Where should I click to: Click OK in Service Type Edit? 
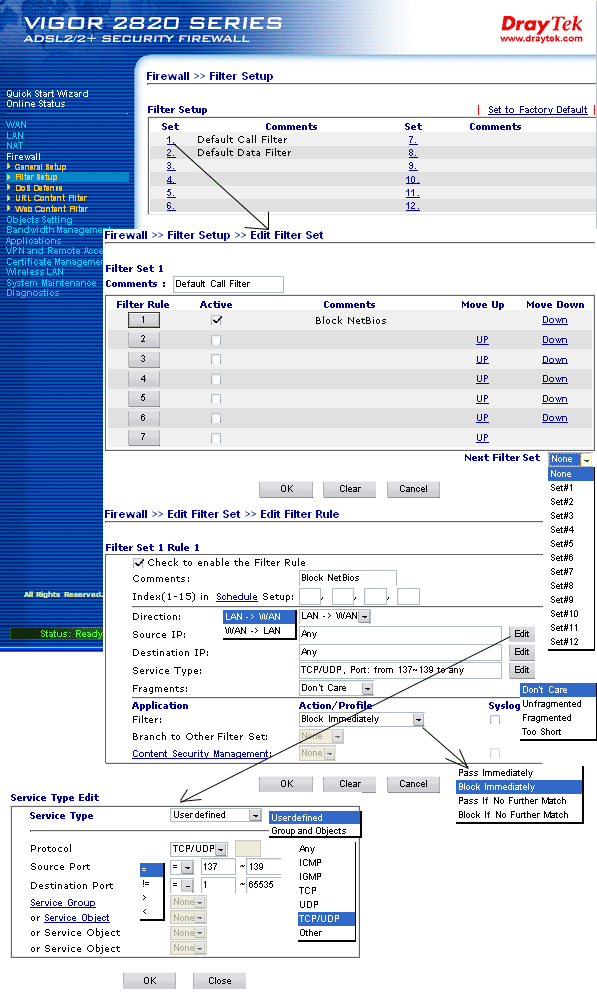[x=149, y=981]
